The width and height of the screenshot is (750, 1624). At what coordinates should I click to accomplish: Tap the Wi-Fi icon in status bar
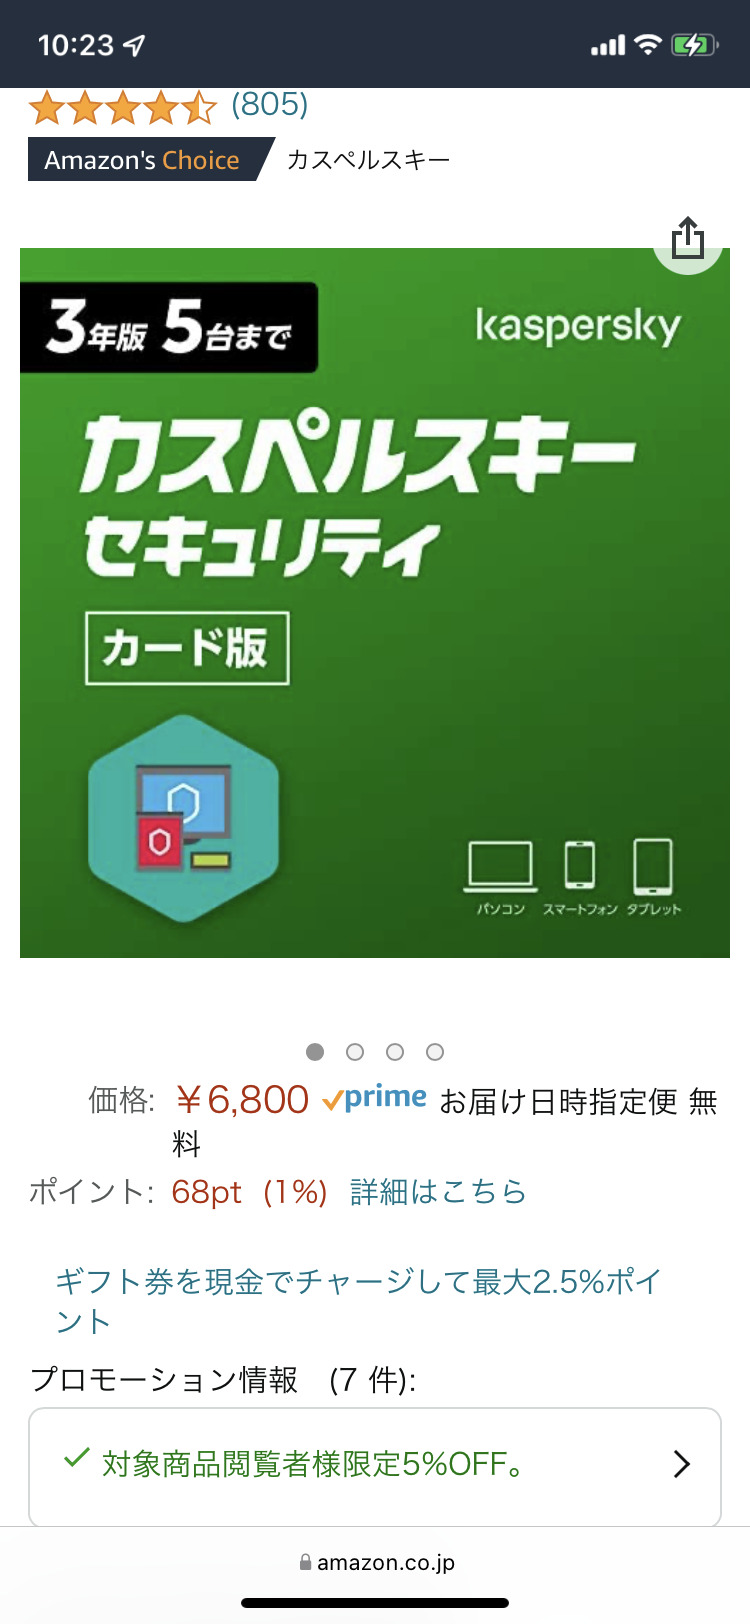(x=649, y=45)
